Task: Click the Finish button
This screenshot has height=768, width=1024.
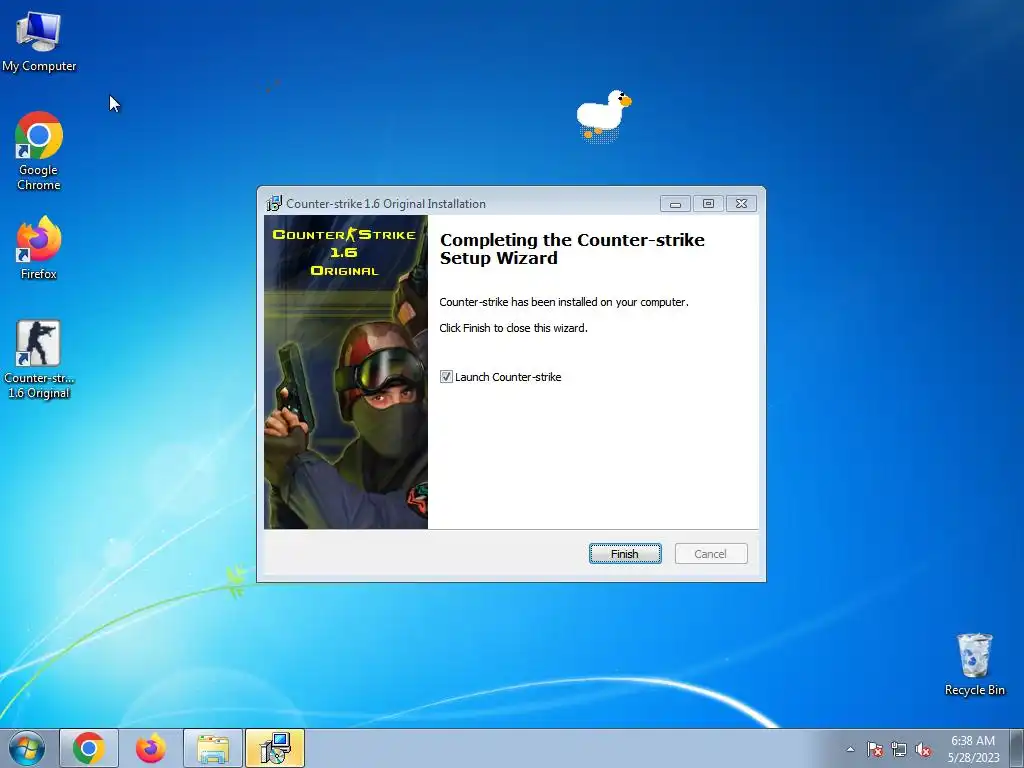Action: 625,554
